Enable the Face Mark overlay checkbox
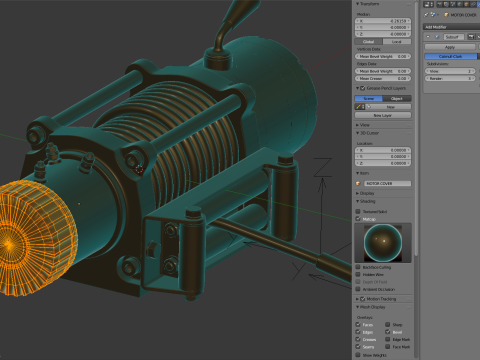The image size is (480, 360). pos(388,347)
